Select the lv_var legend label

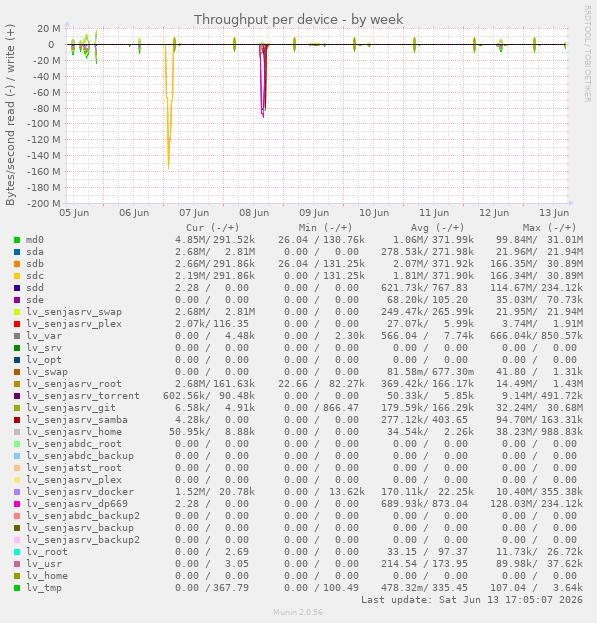(44, 336)
